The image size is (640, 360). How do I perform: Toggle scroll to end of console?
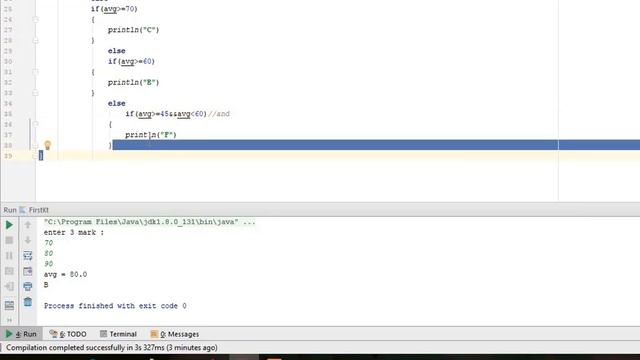[x=28, y=271]
